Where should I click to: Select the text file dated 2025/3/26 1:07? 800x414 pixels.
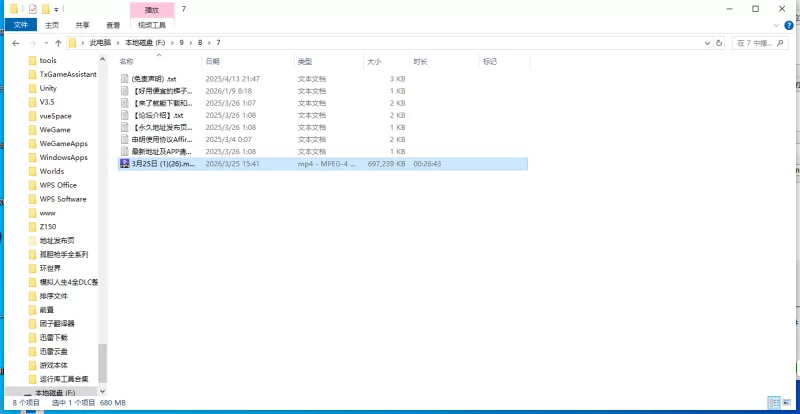(x=323, y=103)
